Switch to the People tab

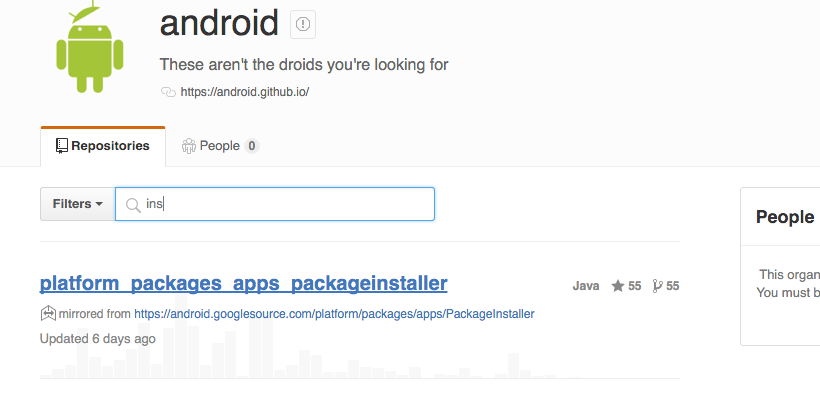219,146
